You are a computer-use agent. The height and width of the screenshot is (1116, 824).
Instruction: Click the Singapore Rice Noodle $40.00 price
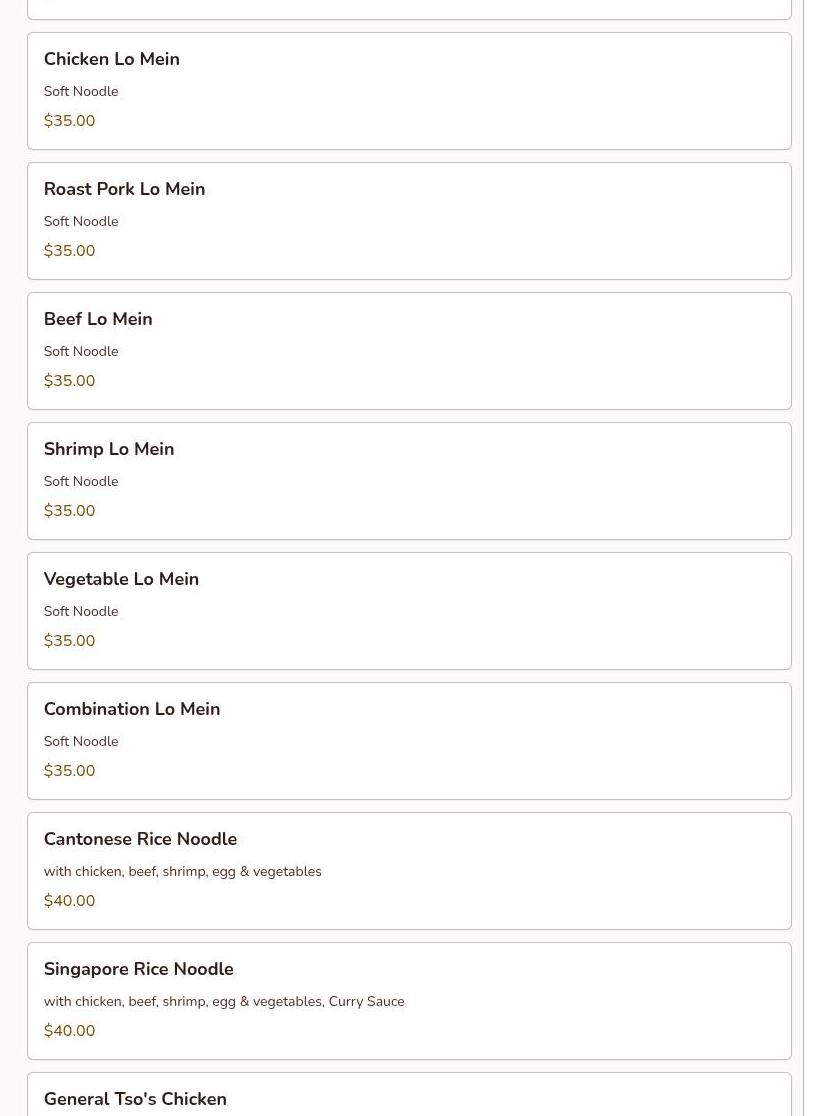69,1031
